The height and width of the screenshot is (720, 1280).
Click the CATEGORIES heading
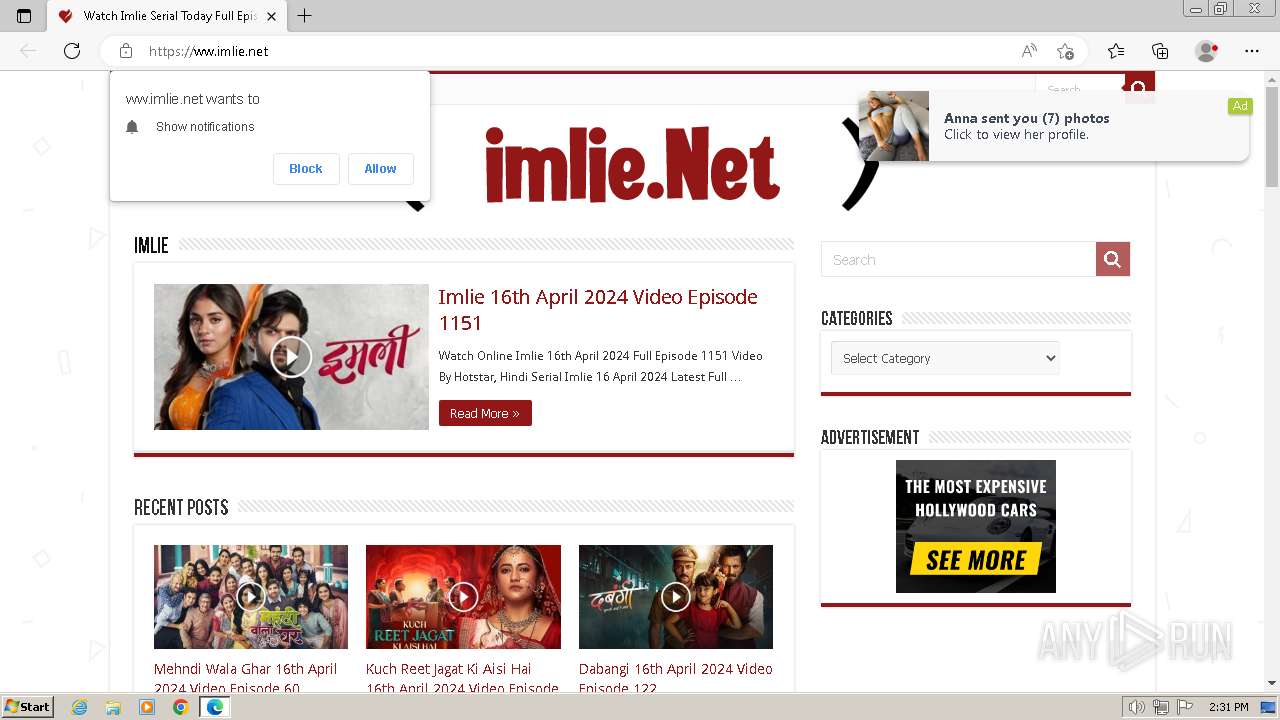pyautogui.click(x=856, y=318)
